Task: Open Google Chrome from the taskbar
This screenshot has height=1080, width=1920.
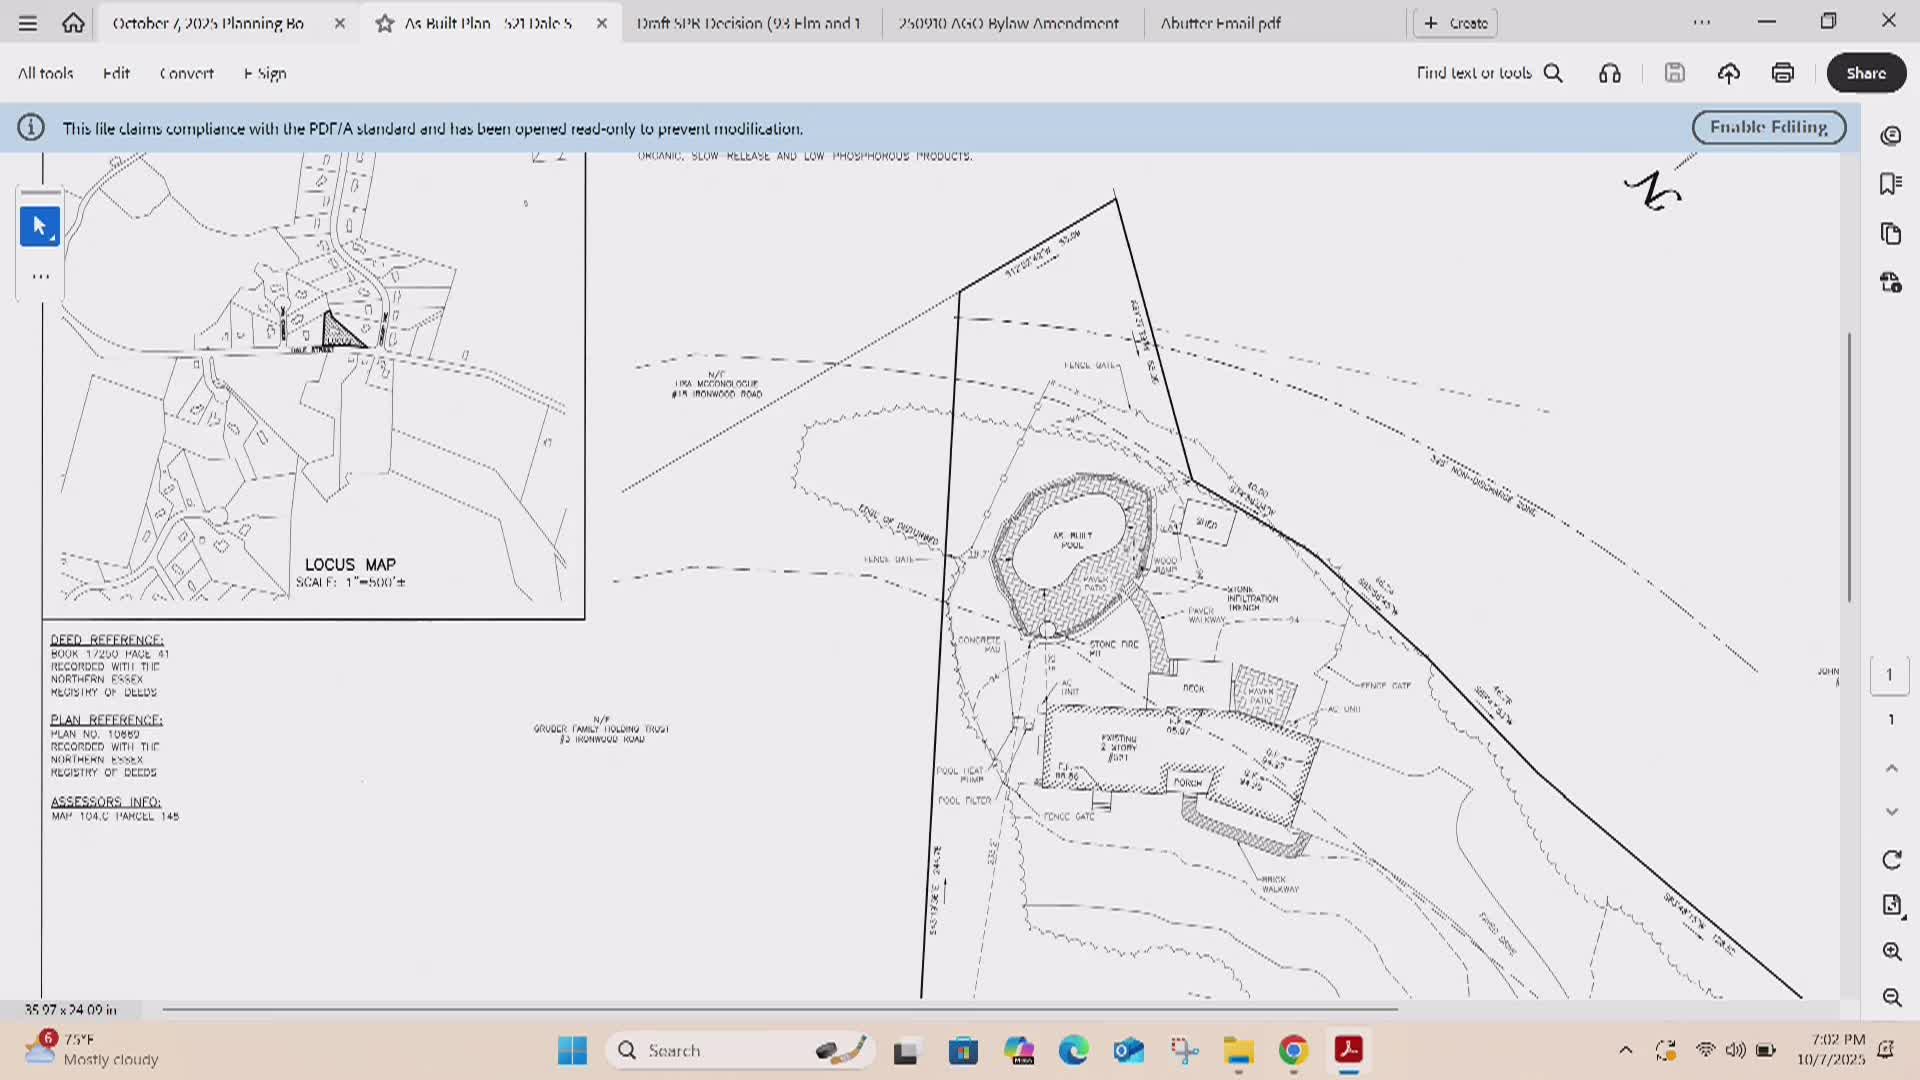Action: pyautogui.click(x=1293, y=1050)
